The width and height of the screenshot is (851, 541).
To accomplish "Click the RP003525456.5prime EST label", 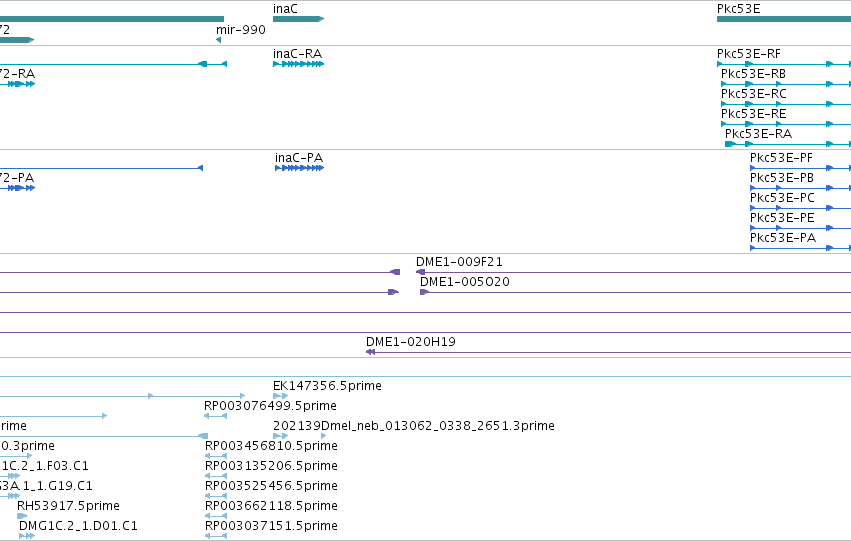I will pos(271,486).
